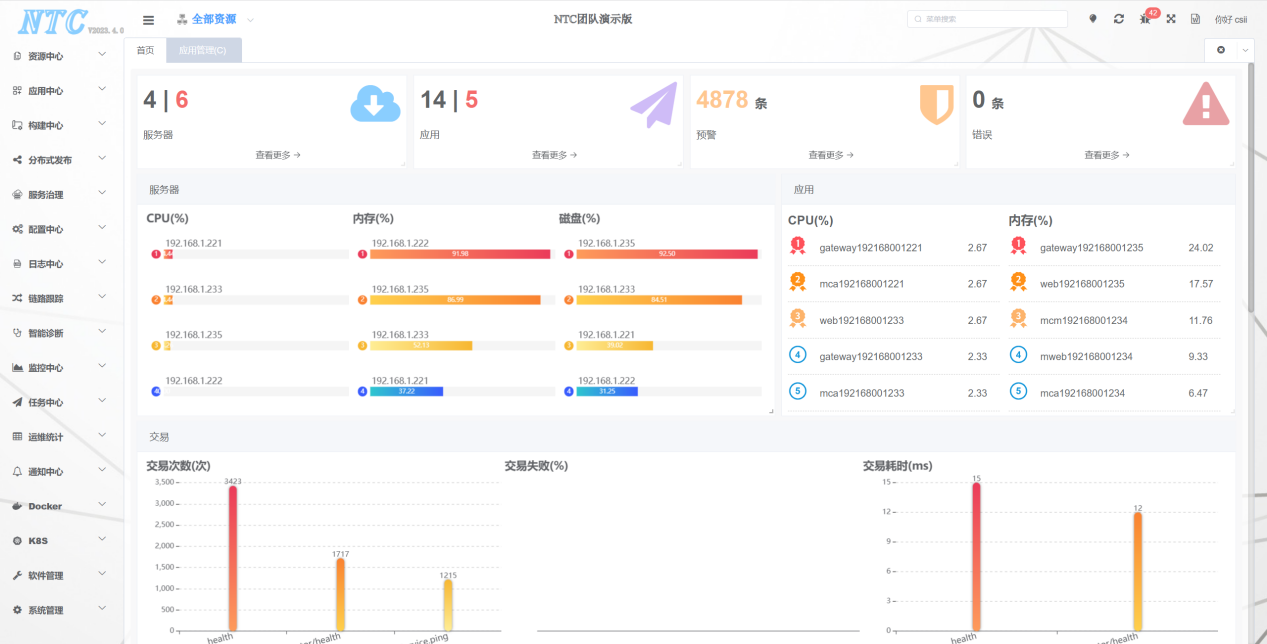Switch to the 应用管理(C) tab

[203, 50]
